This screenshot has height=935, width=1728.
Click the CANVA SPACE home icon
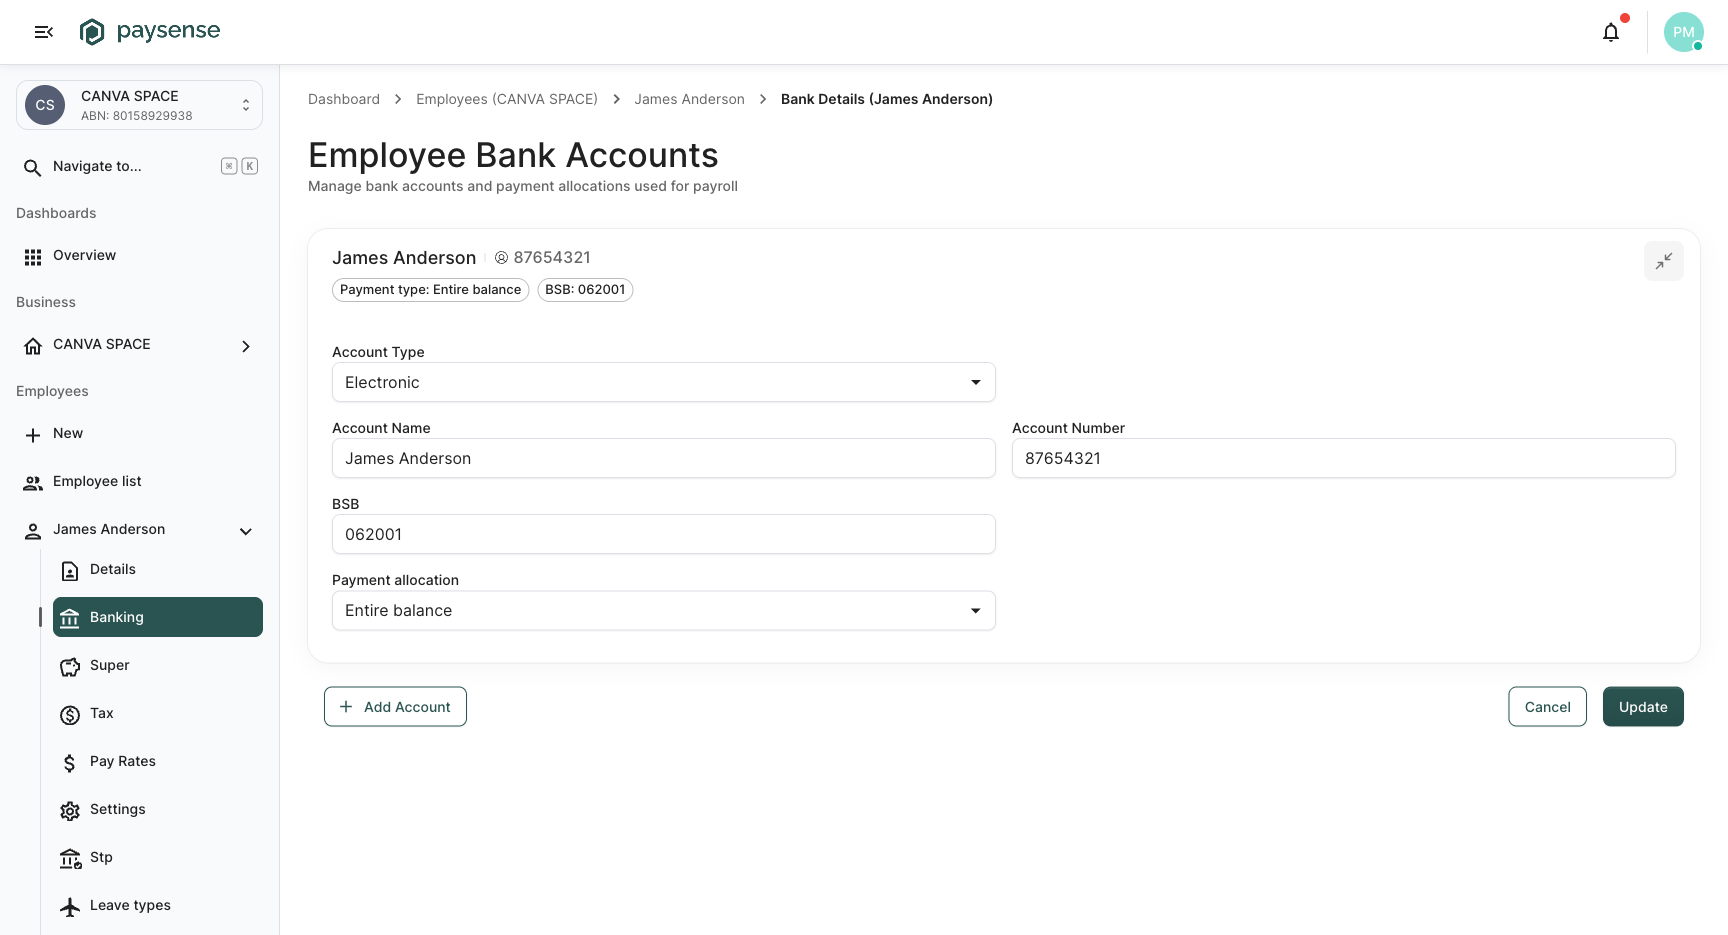pos(33,346)
